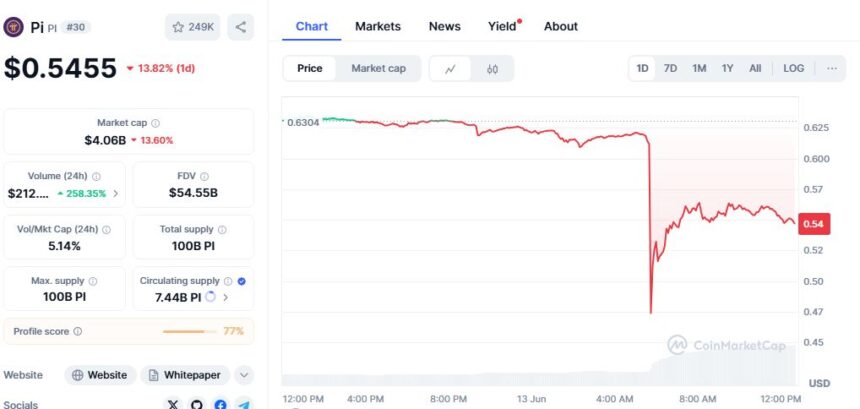Select the 7D time range
860x409 pixels.
[670, 68]
